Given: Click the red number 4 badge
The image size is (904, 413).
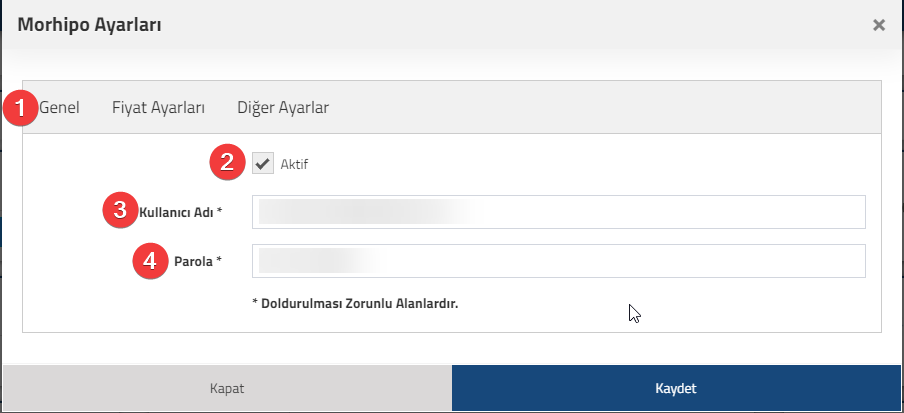Looking at the screenshot, I should click(150, 261).
